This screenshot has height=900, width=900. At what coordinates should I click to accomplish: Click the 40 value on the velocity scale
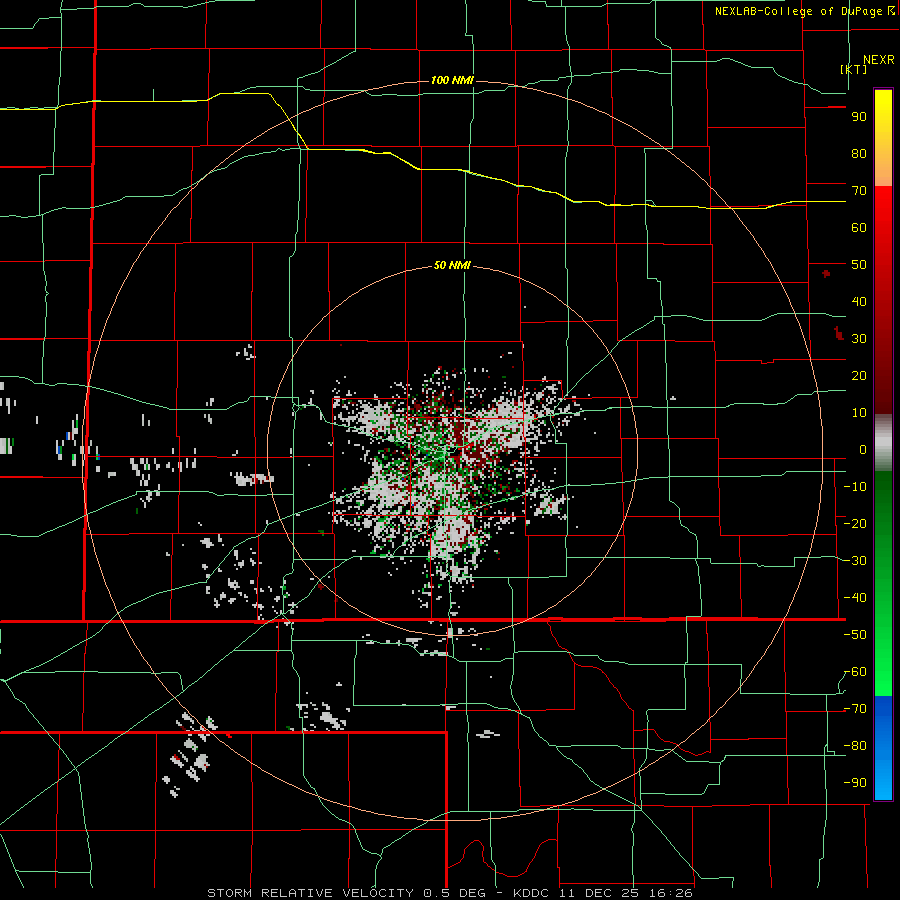click(x=859, y=301)
